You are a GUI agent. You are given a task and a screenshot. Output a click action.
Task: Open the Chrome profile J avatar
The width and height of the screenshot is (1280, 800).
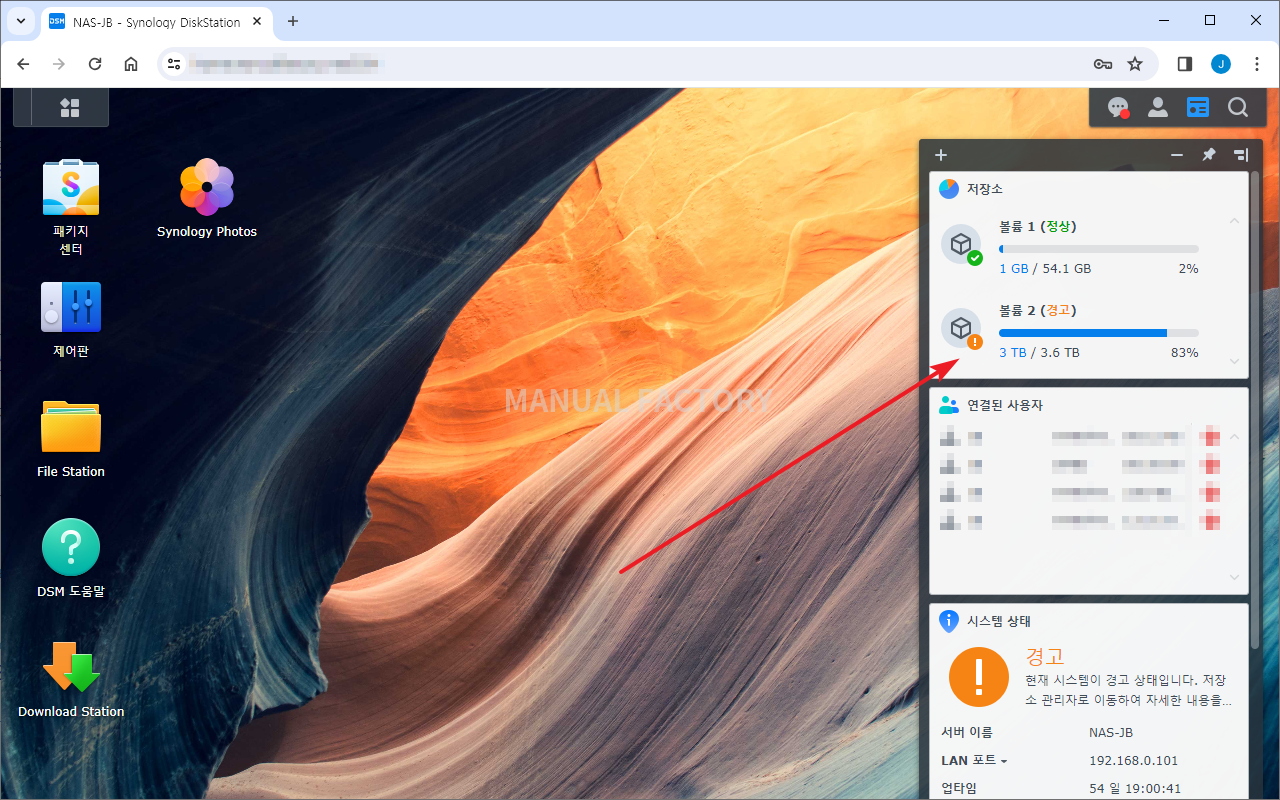coord(1221,64)
